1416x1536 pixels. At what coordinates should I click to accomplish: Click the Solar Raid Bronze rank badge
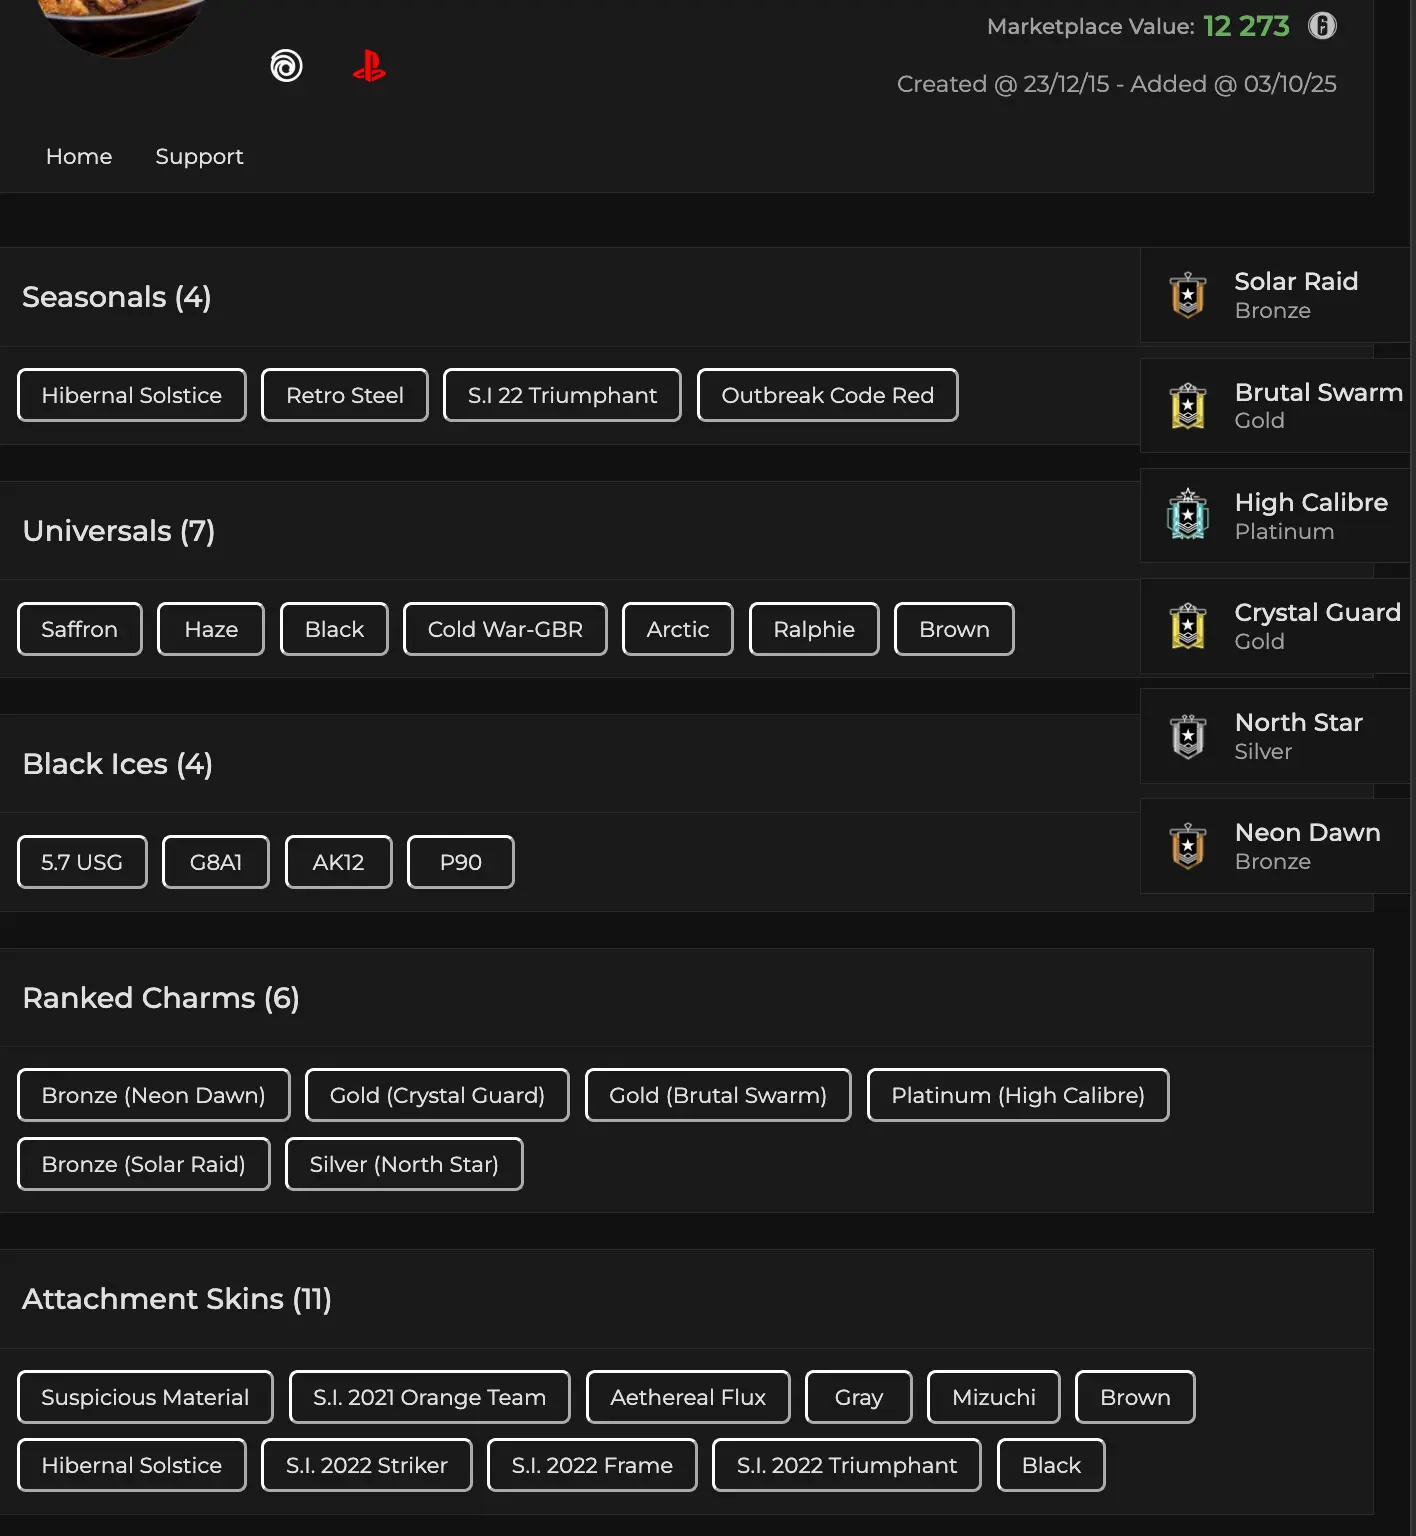(x=1188, y=296)
